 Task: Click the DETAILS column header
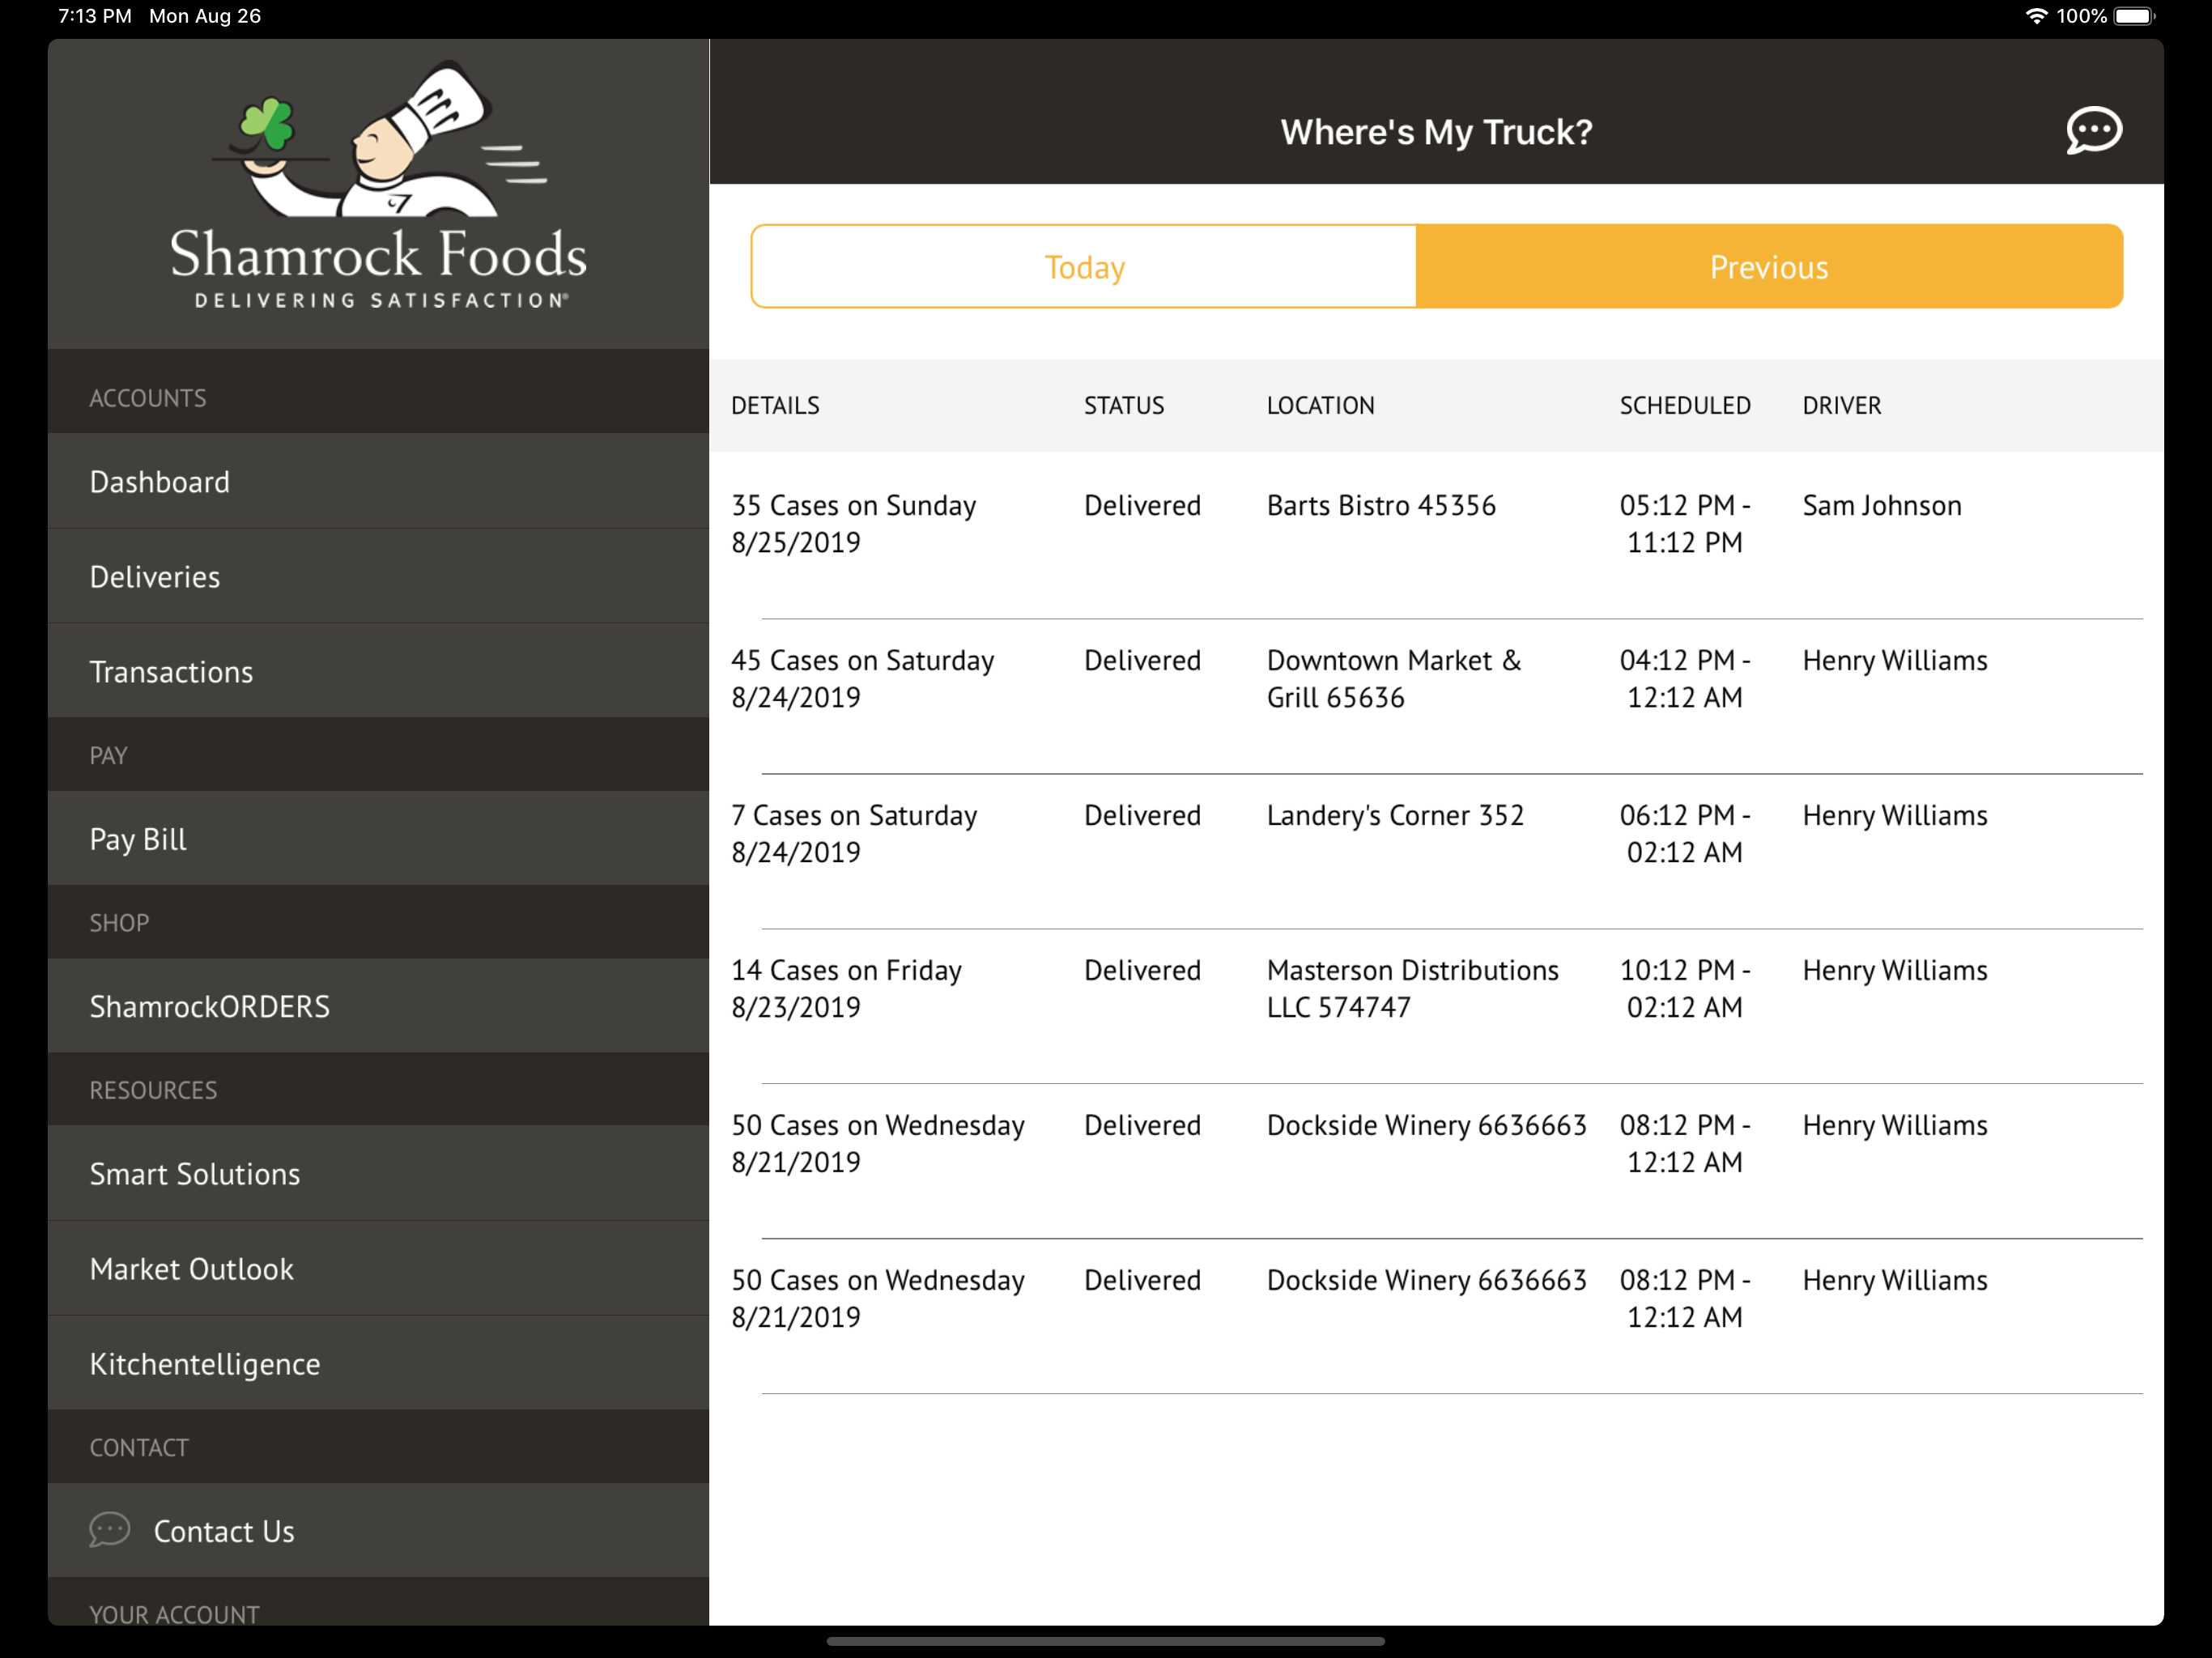point(775,406)
